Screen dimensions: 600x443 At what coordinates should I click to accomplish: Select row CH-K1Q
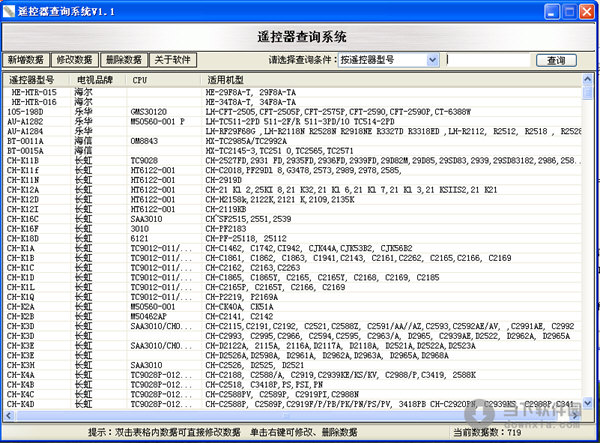292,297
